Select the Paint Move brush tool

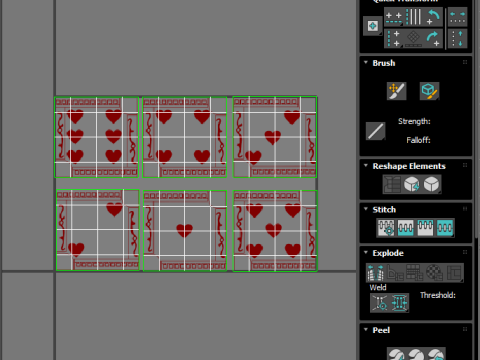coord(397,91)
